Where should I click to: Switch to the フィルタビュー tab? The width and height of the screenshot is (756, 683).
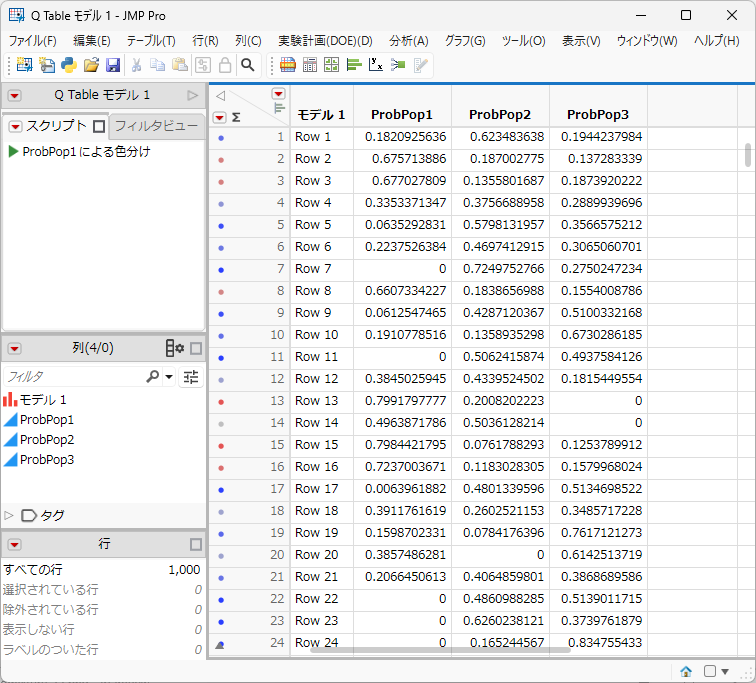(156, 126)
